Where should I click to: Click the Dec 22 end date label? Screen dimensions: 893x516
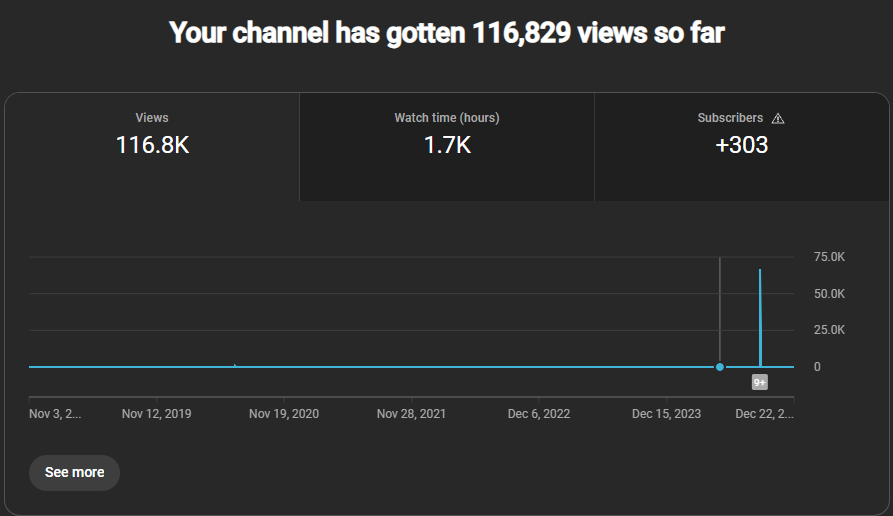click(x=764, y=414)
